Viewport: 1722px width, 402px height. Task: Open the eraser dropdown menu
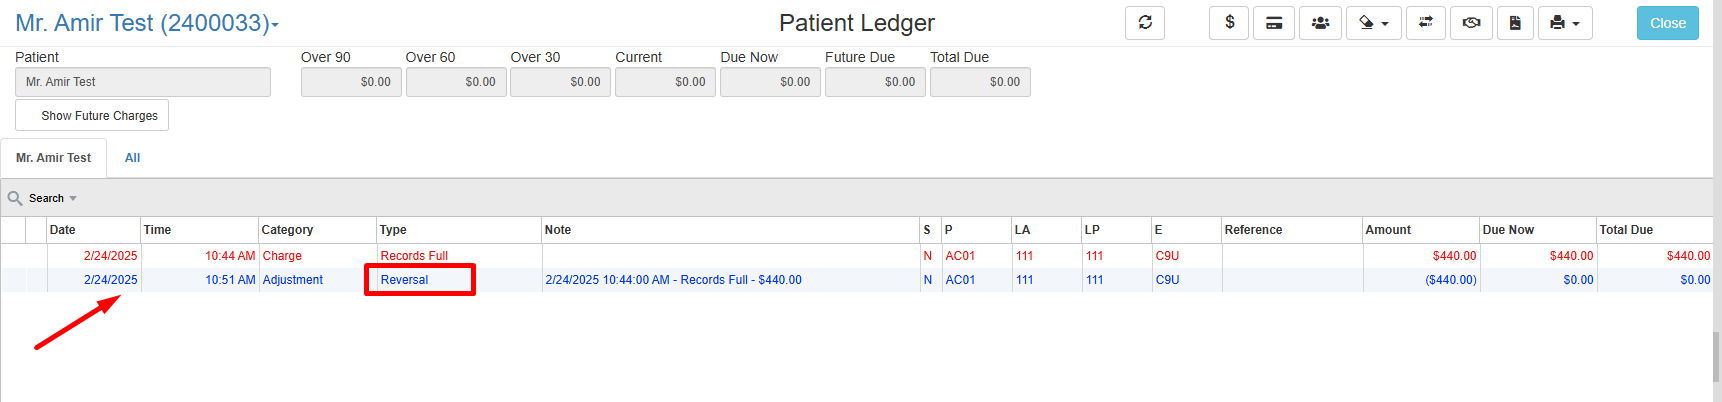tap(1374, 23)
